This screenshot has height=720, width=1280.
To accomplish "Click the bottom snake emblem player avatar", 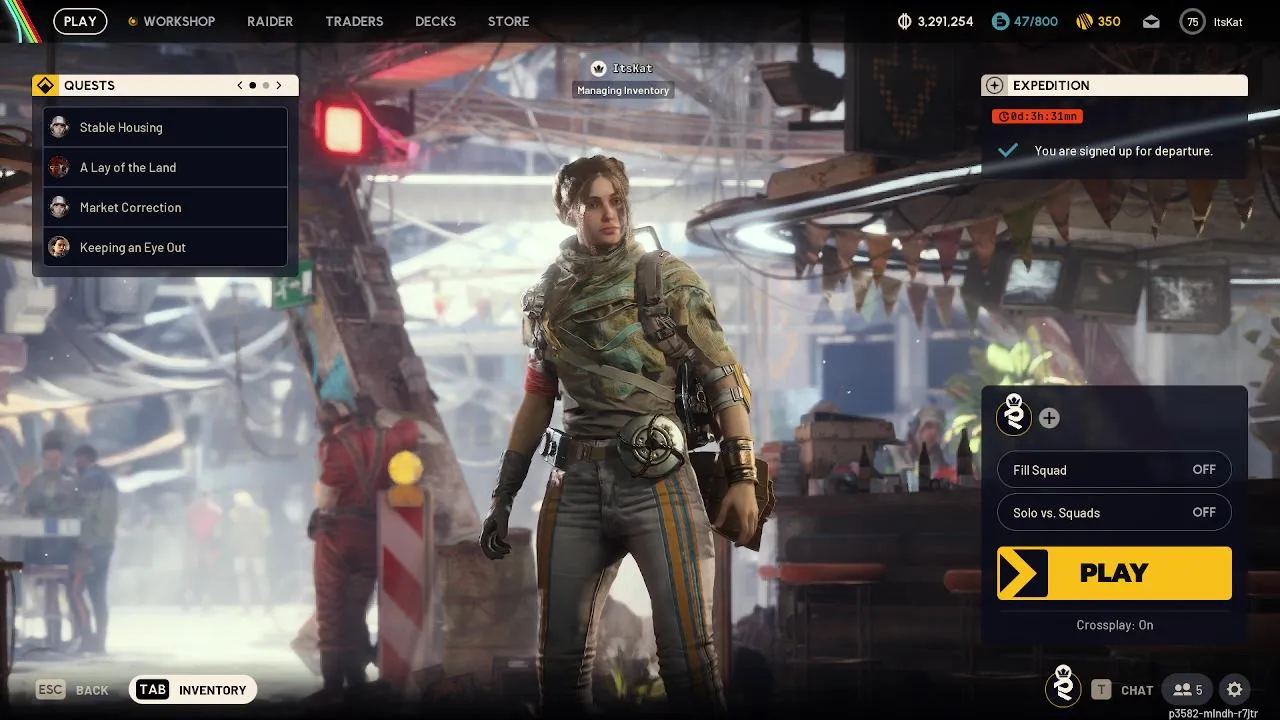I will point(1063,686).
